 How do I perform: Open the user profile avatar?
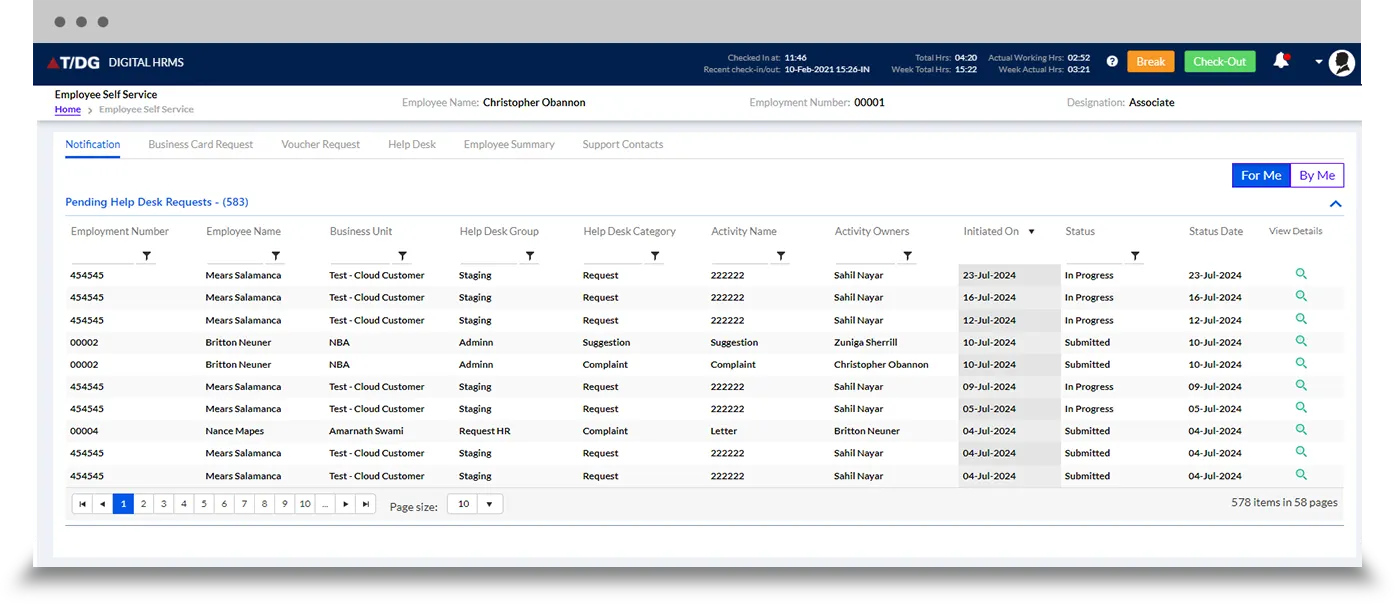(x=1342, y=63)
